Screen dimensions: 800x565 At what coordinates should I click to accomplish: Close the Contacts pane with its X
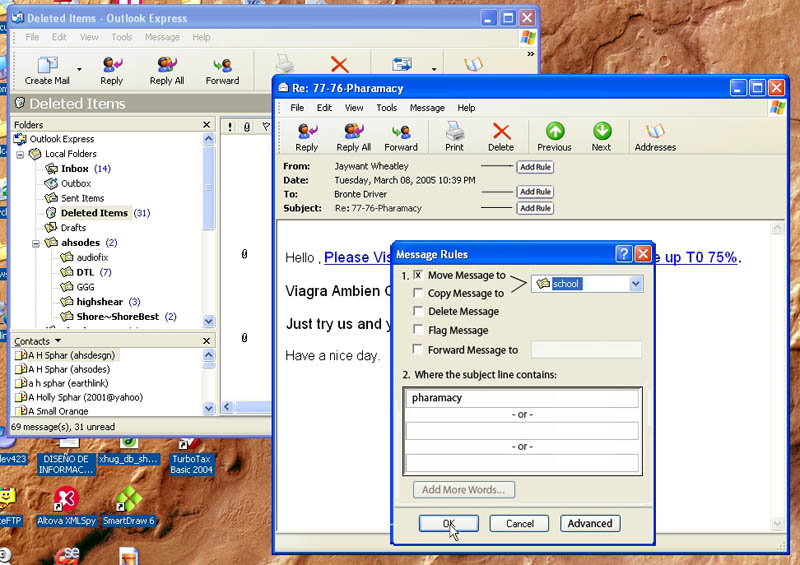click(x=206, y=341)
